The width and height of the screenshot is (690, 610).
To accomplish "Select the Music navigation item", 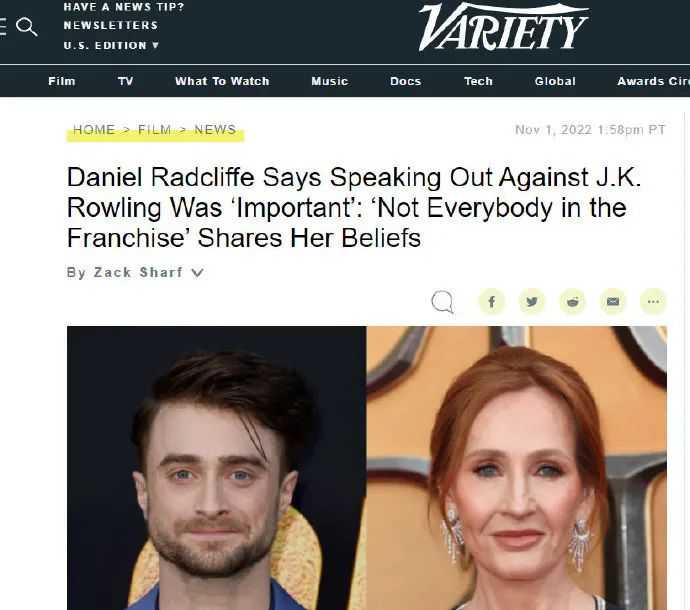I will pos(330,81).
